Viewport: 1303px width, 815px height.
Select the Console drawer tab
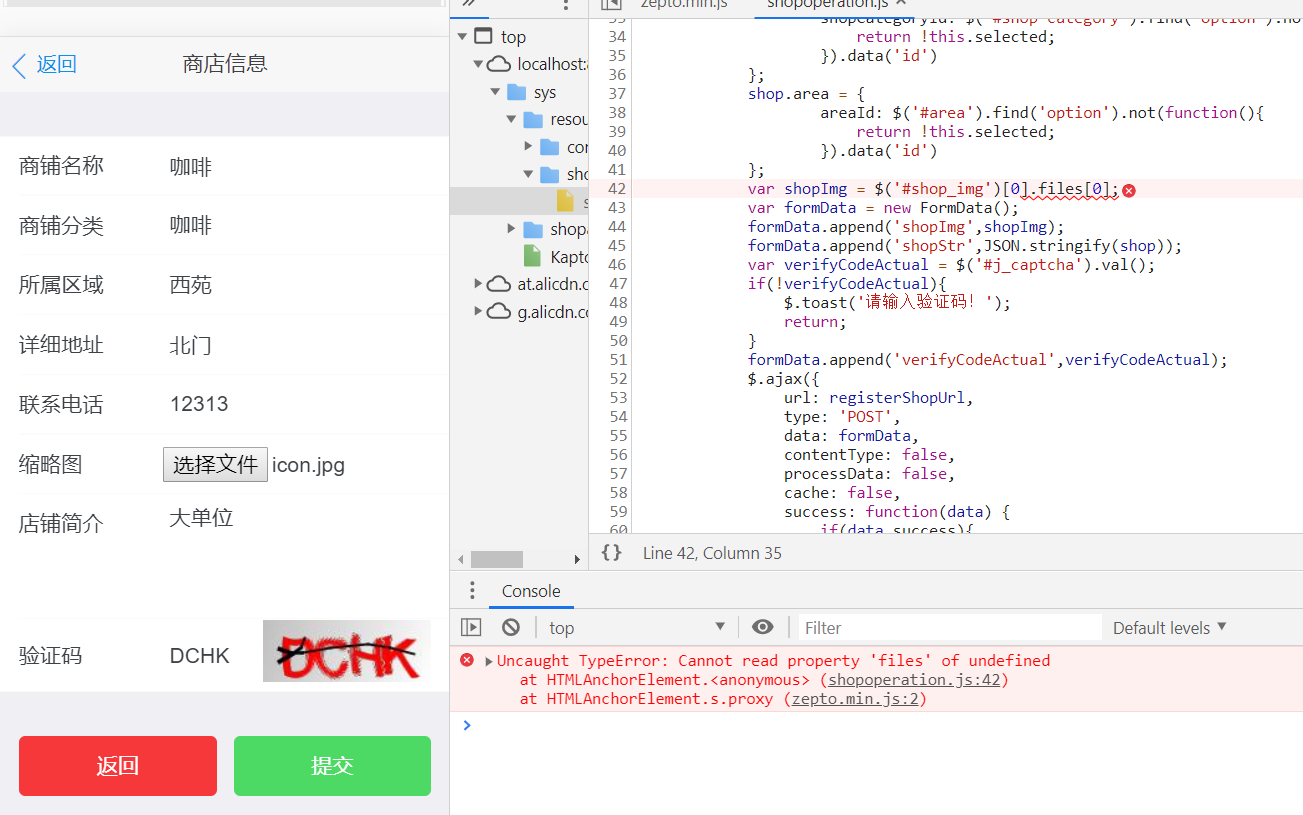(531, 591)
